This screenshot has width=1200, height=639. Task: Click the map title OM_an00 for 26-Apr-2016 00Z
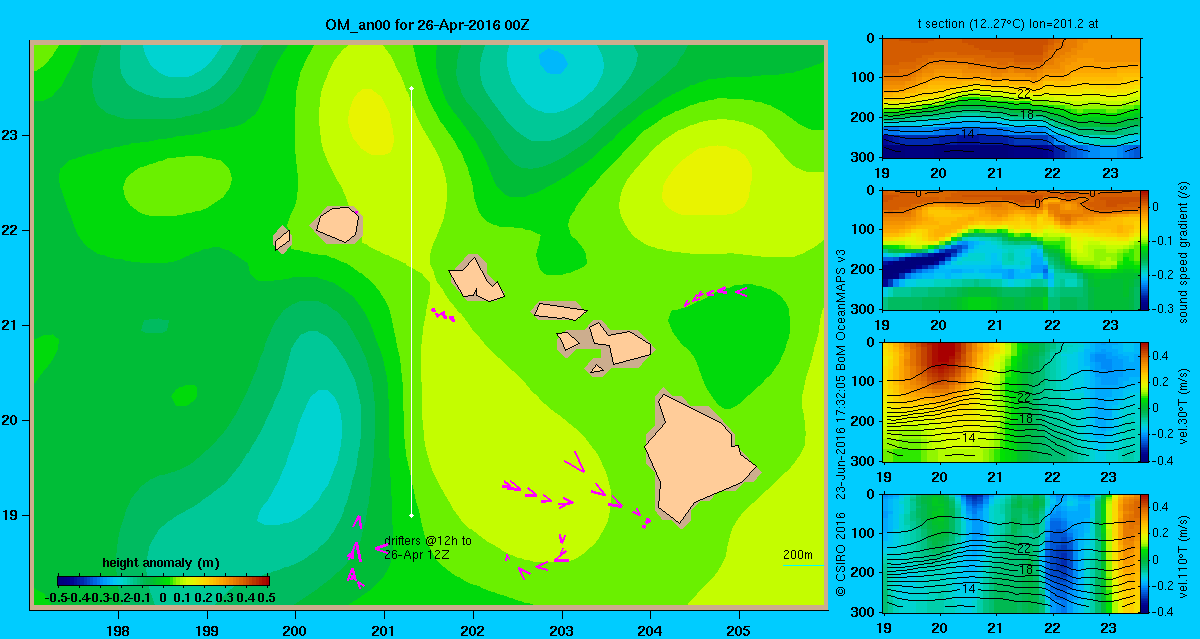pyautogui.click(x=427, y=23)
